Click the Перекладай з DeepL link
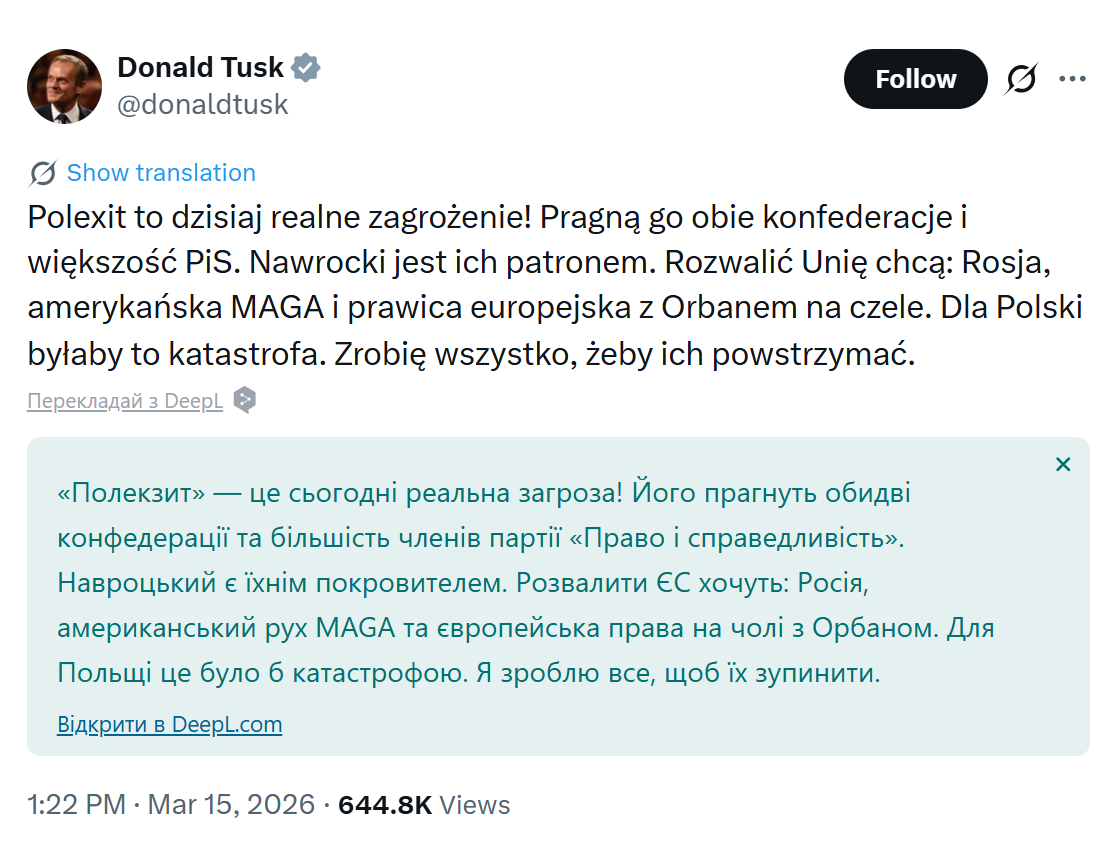Viewport: 1105px width, 850px height. (x=124, y=399)
